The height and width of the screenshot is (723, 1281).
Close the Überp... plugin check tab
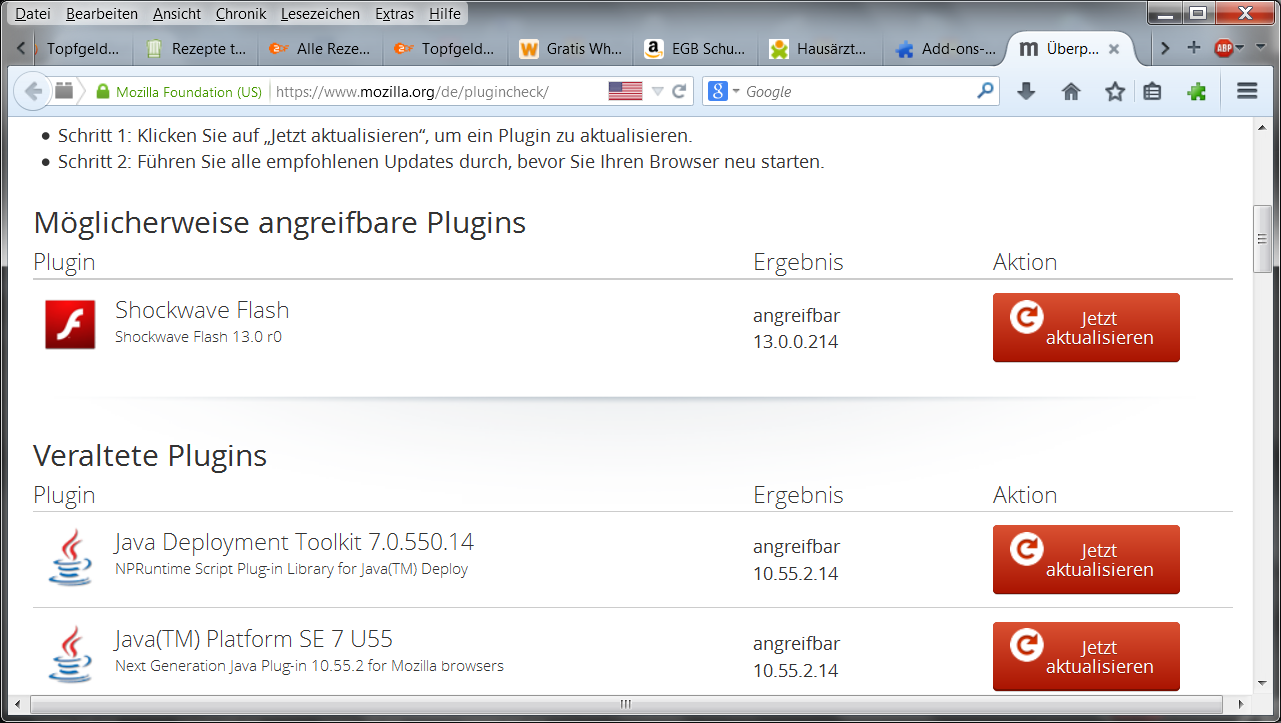(1114, 49)
